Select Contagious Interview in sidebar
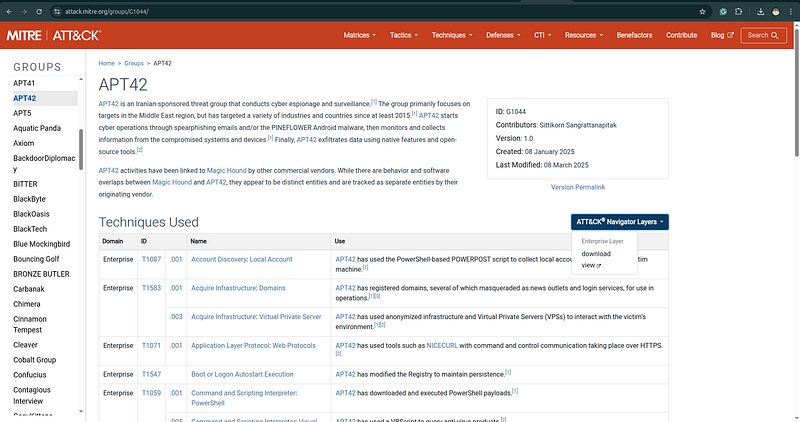The width and height of the screenshot is (800, 422). [x=32, y=395]
